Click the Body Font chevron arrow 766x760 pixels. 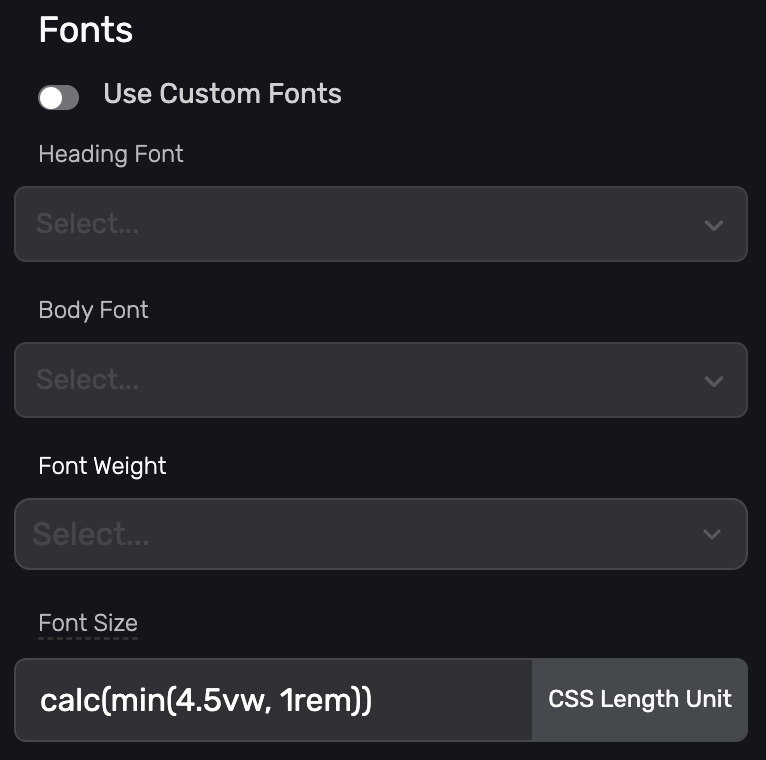click(x=713, y=381)
